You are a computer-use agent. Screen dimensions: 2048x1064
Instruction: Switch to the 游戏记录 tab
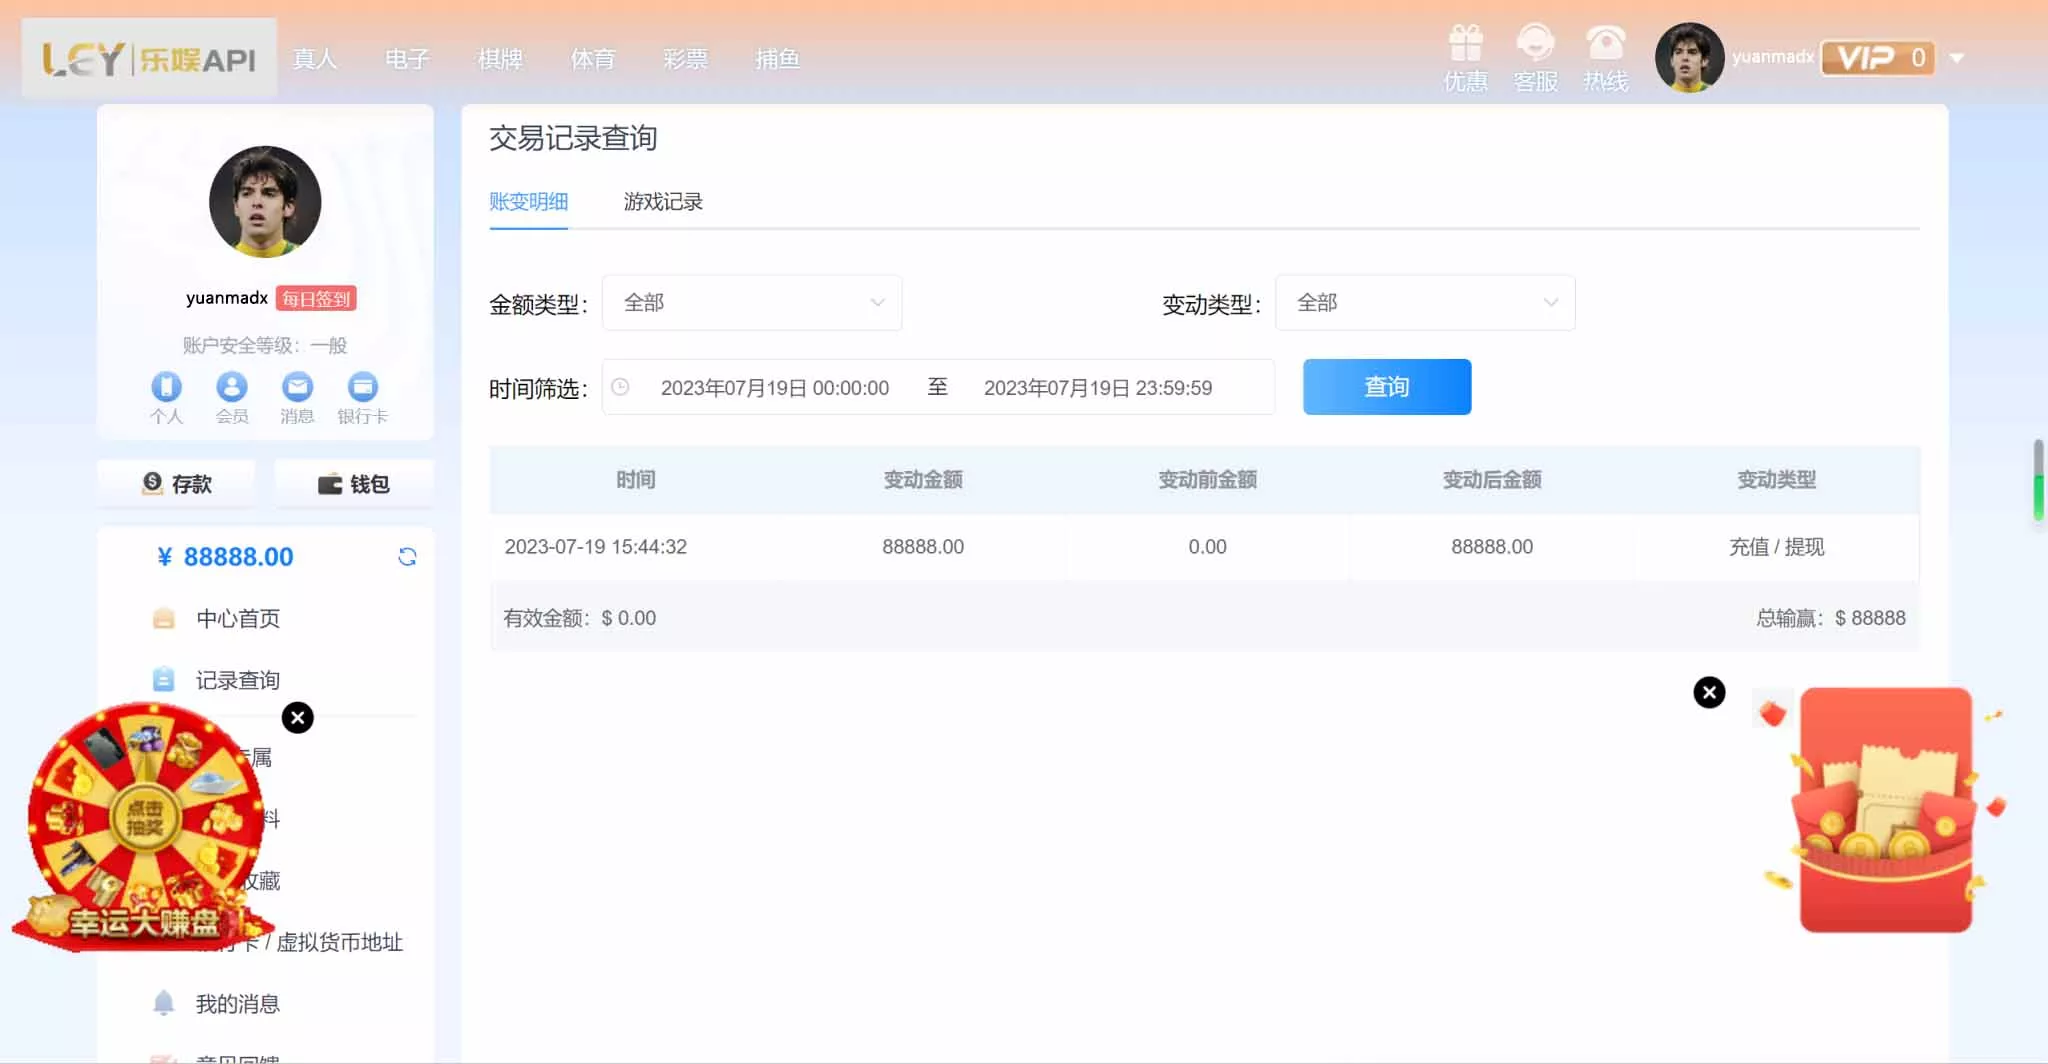point(663,201)
